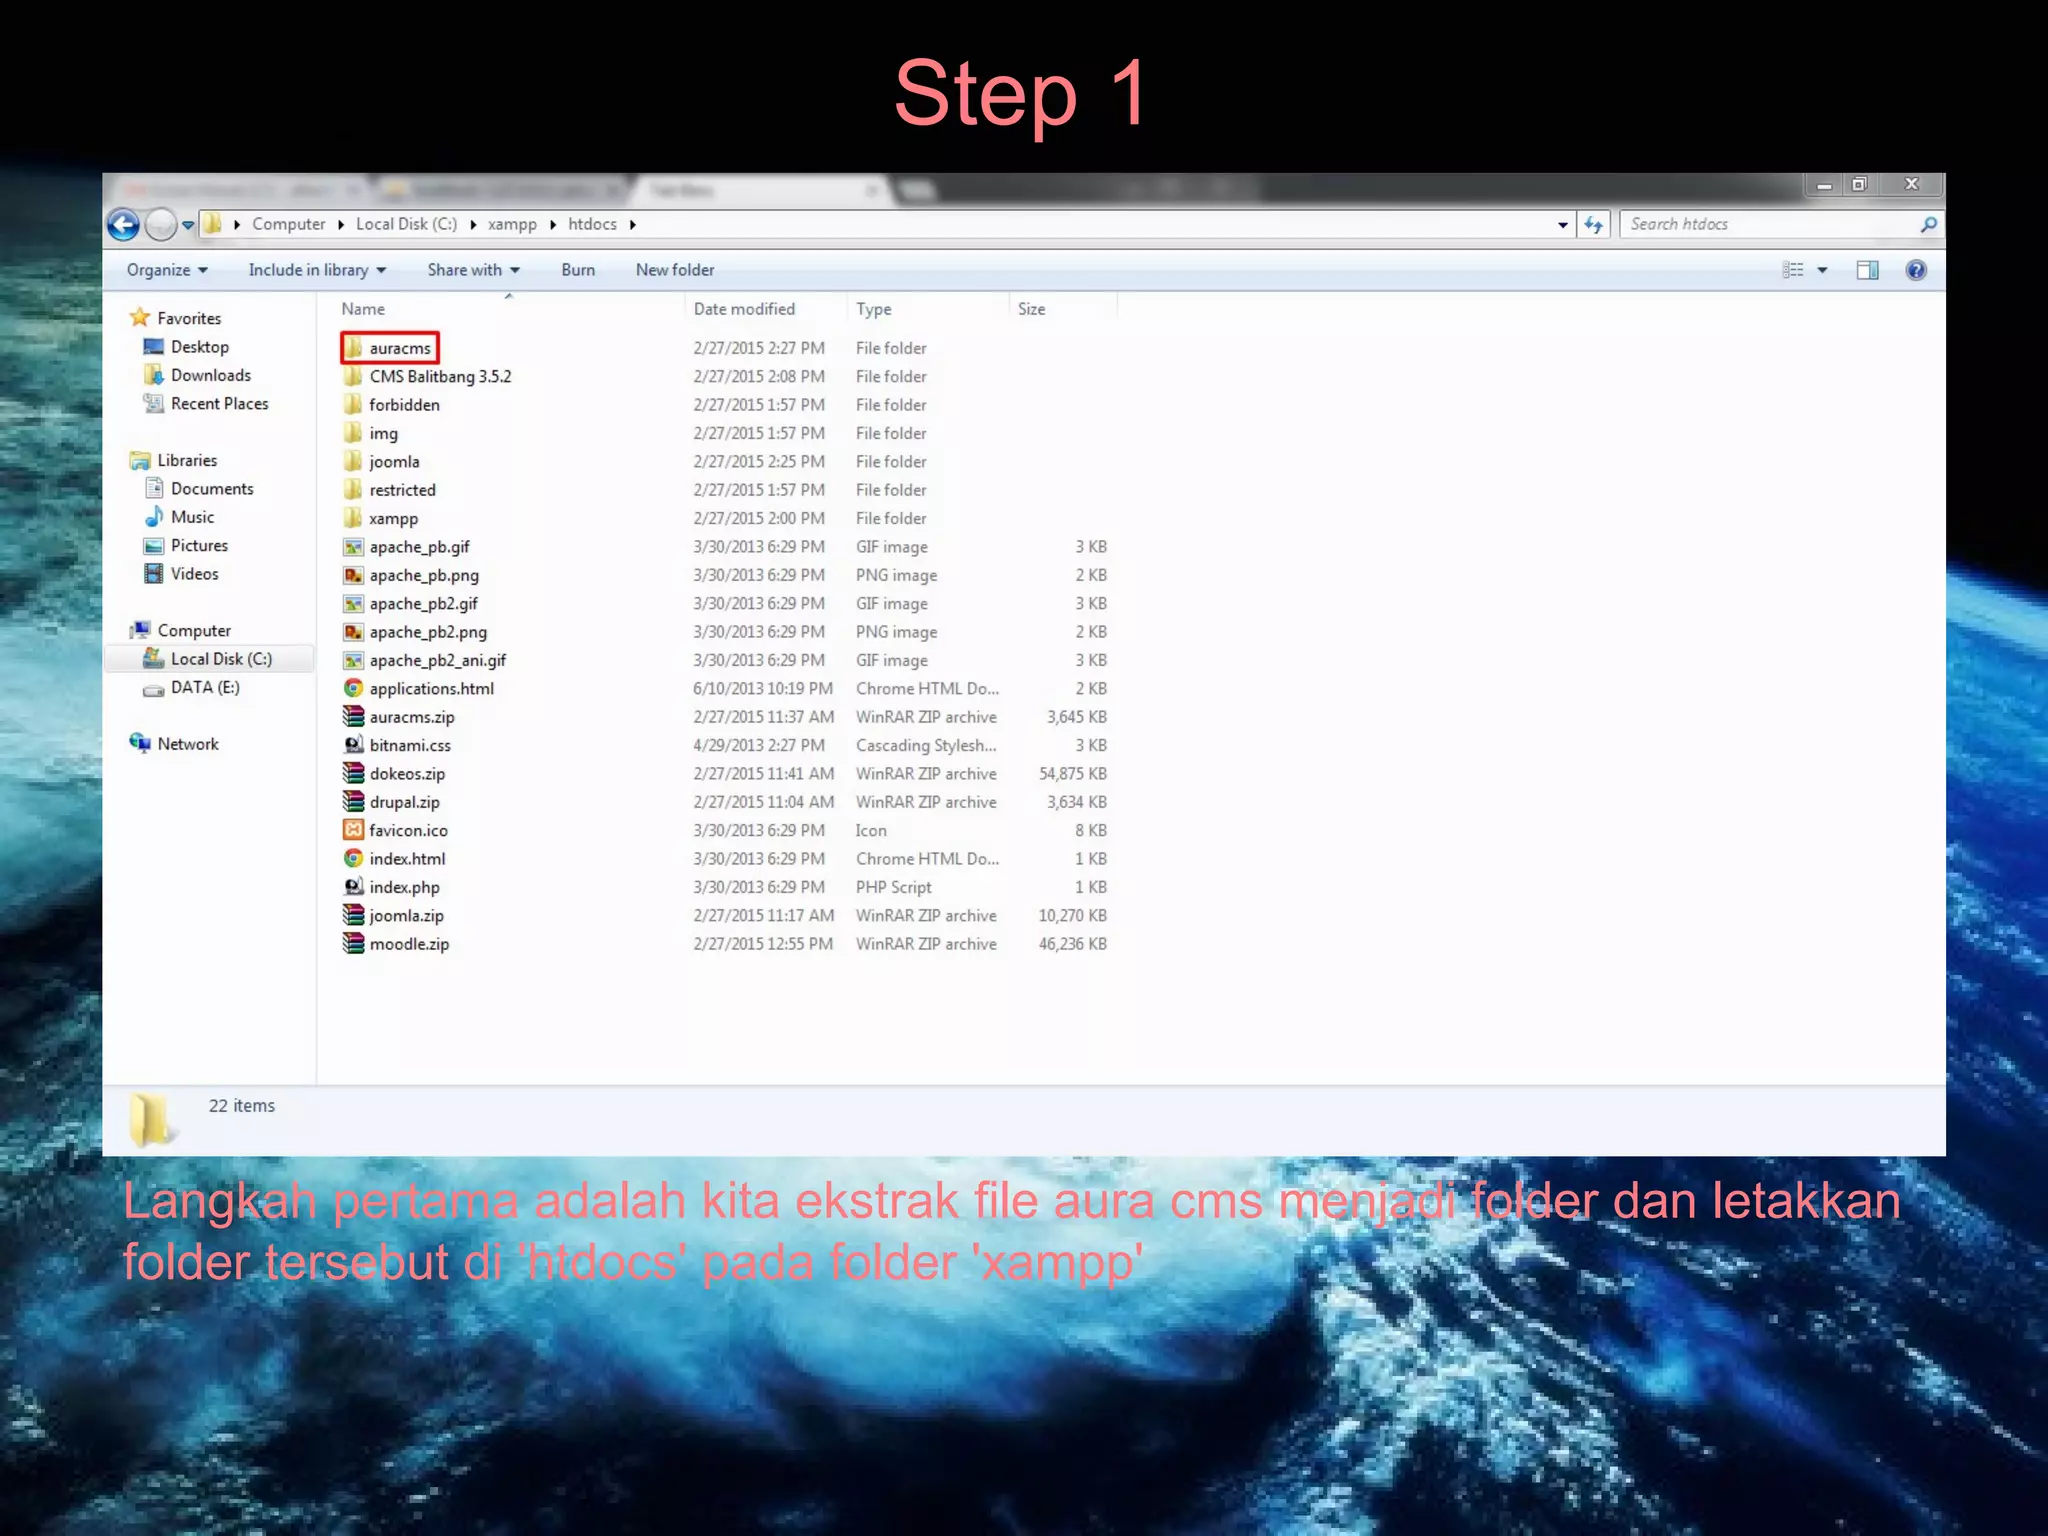Open Downloads in the navigation pane
The height and width of the screenshot is (1536, 2048).
(211, 375)
